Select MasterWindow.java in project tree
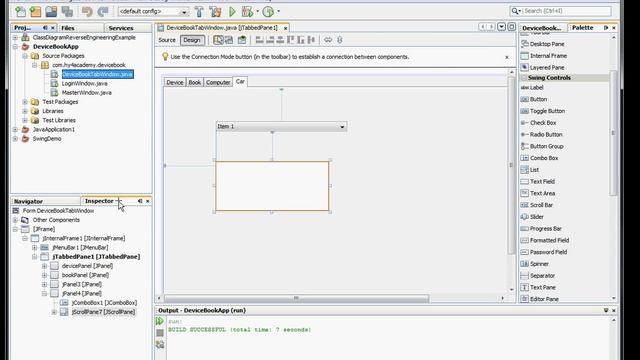 pos(87,93)
